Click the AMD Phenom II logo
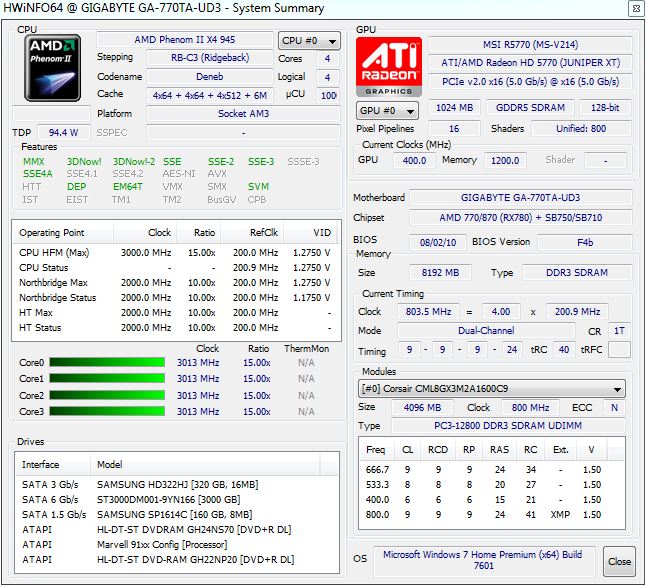This screenshot has width=646, height=586. click(x=52, y=68)
